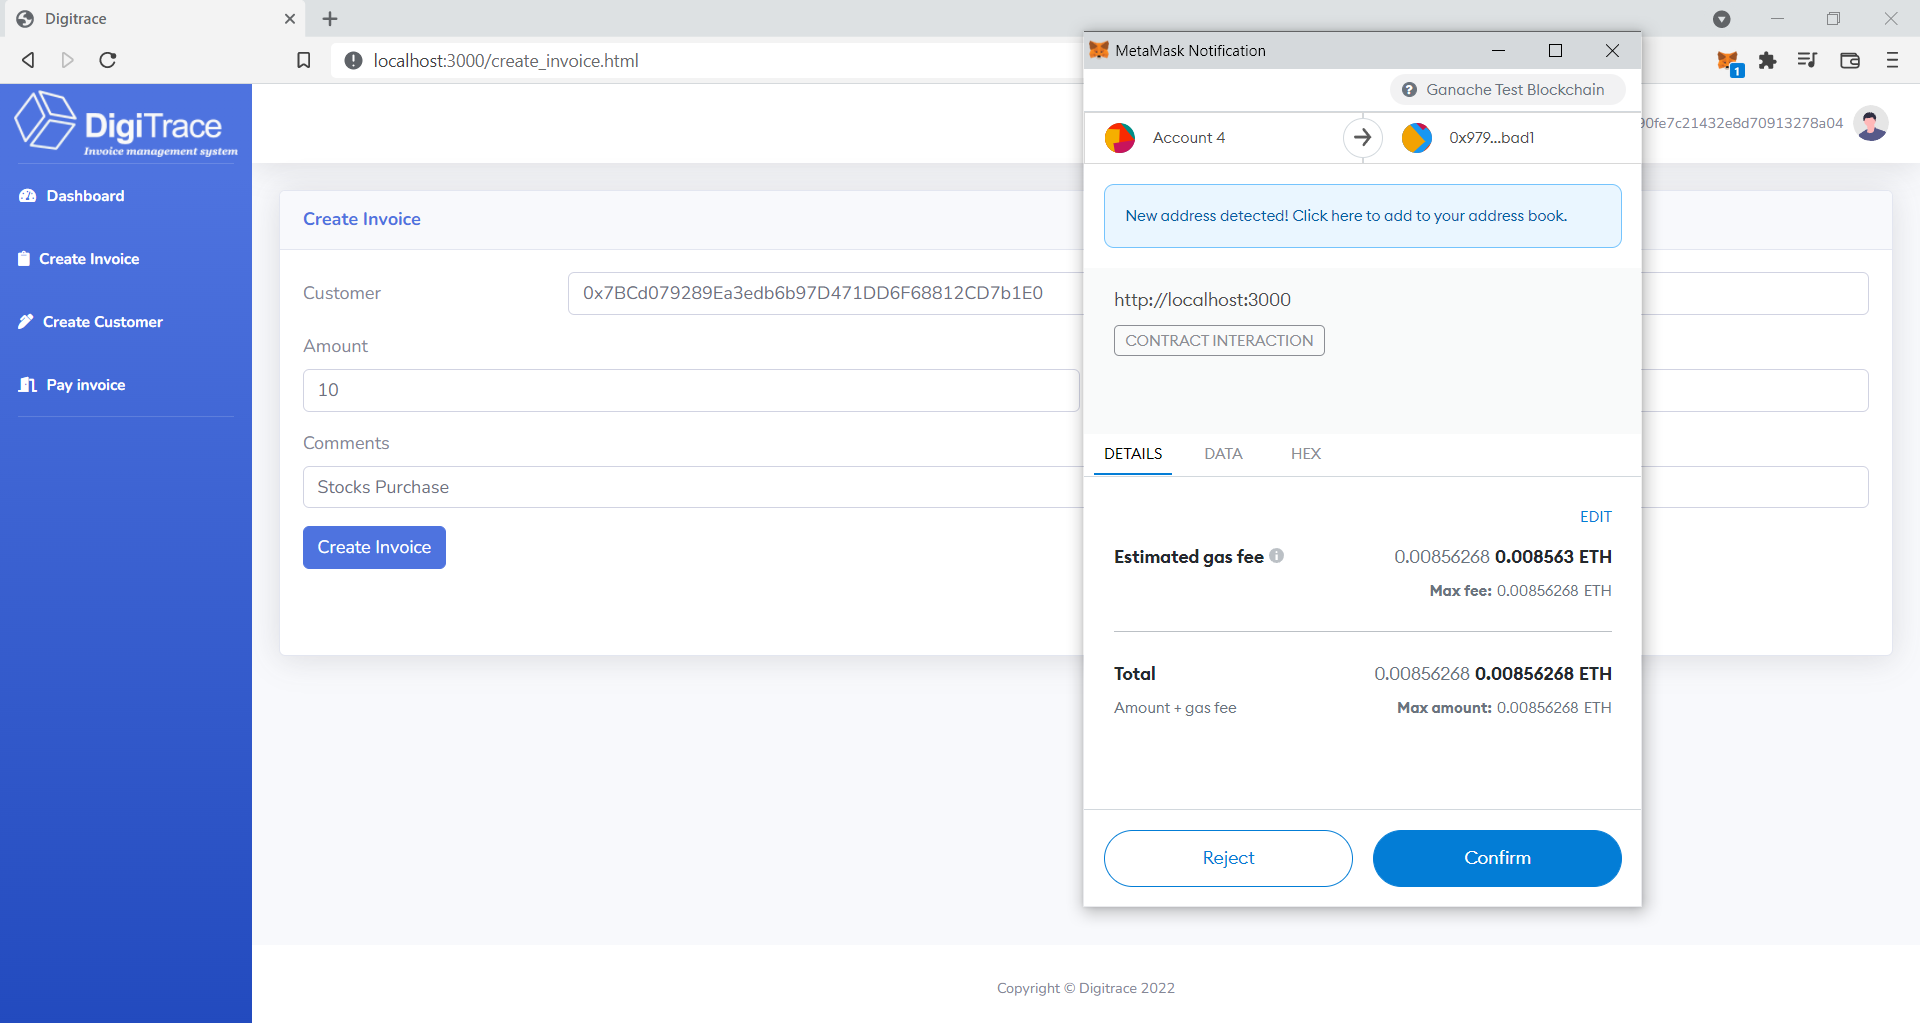The width and height of the screenshot is (1920, 1023).
Task: Open the browser extensions puzzle icon
Action: click(1768, 61)
